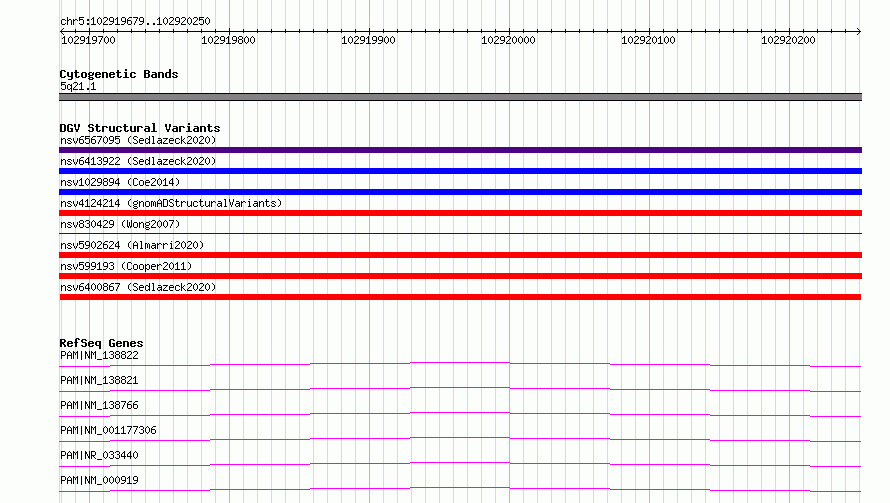This screenshot has height=503, width=890.
Task: Click ruler position 102920100
Action: coord(648,40)
